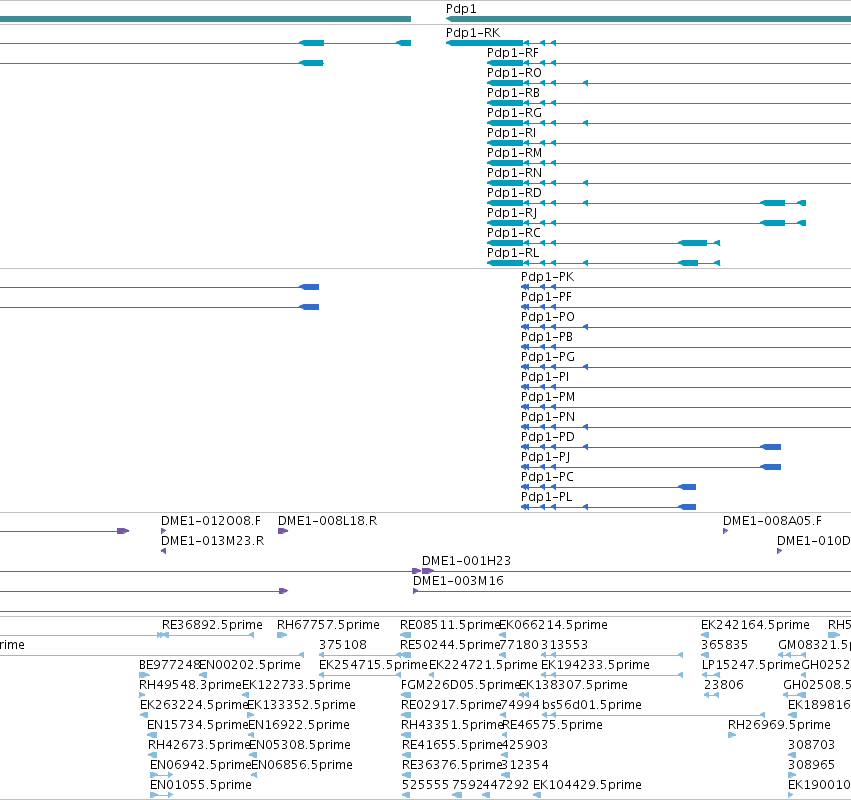Select the Pdp1-PG protein label
The image size is (851, 800).
(x=548, y=357)
